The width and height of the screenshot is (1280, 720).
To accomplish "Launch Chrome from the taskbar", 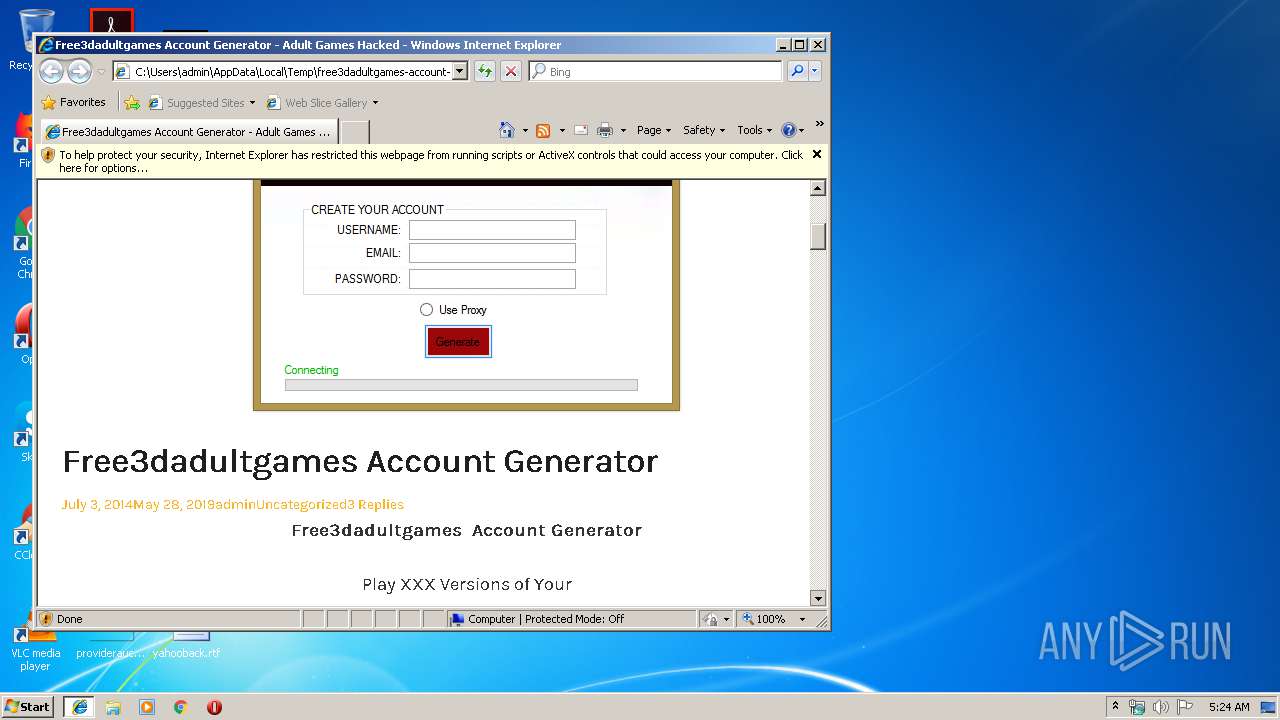I will click(x=181, y=707).
